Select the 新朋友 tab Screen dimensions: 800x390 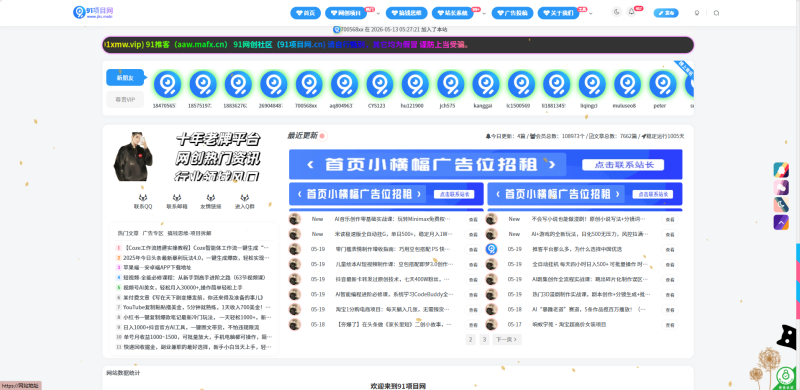(x=125, y=78)
